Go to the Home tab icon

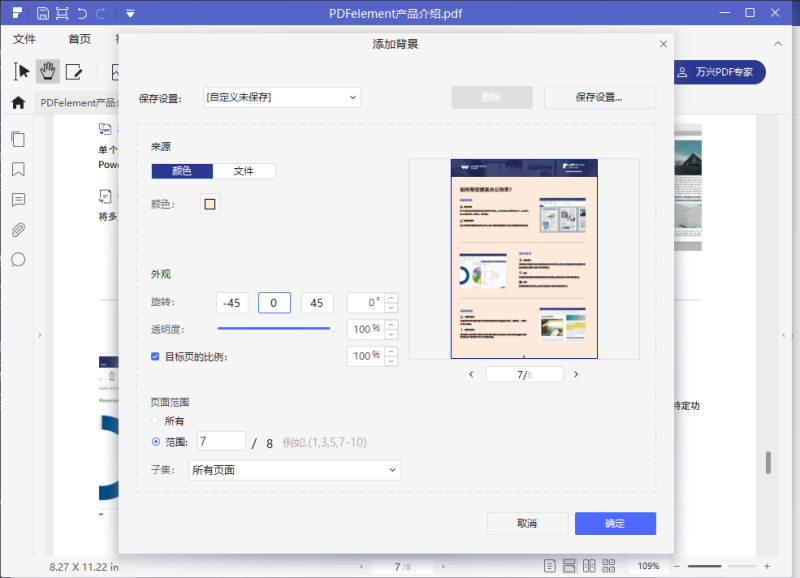click(17, 102)
